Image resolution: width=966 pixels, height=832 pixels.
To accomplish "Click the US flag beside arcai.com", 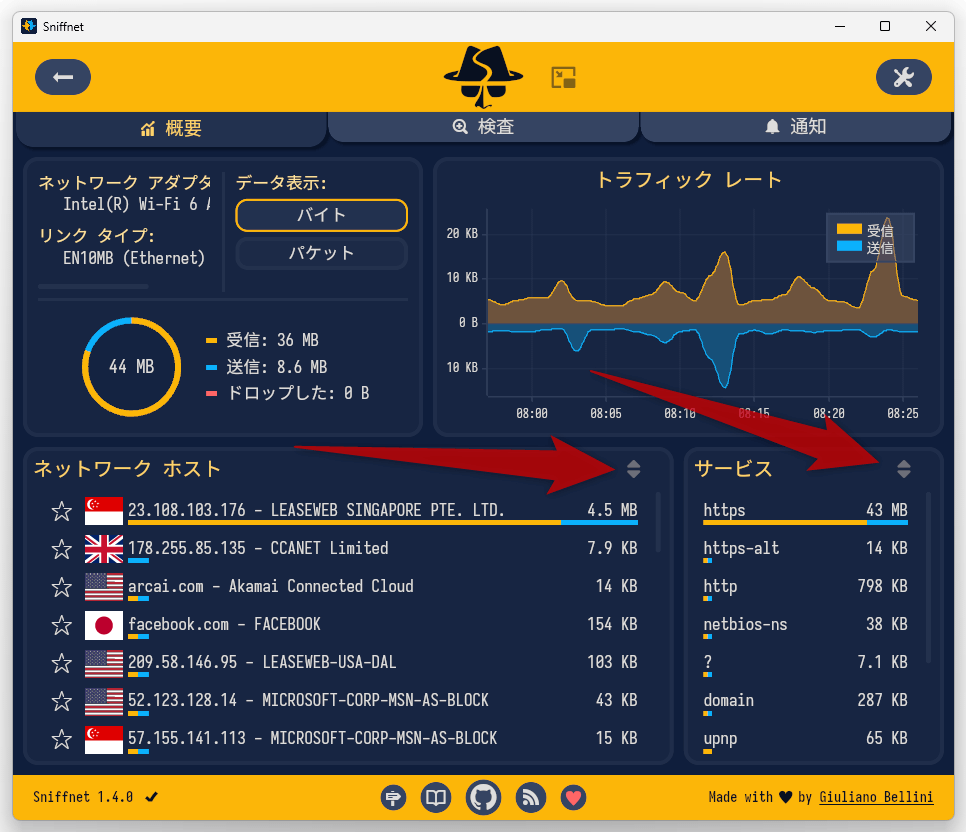I will pyautogui.click(x=104, y=587).
